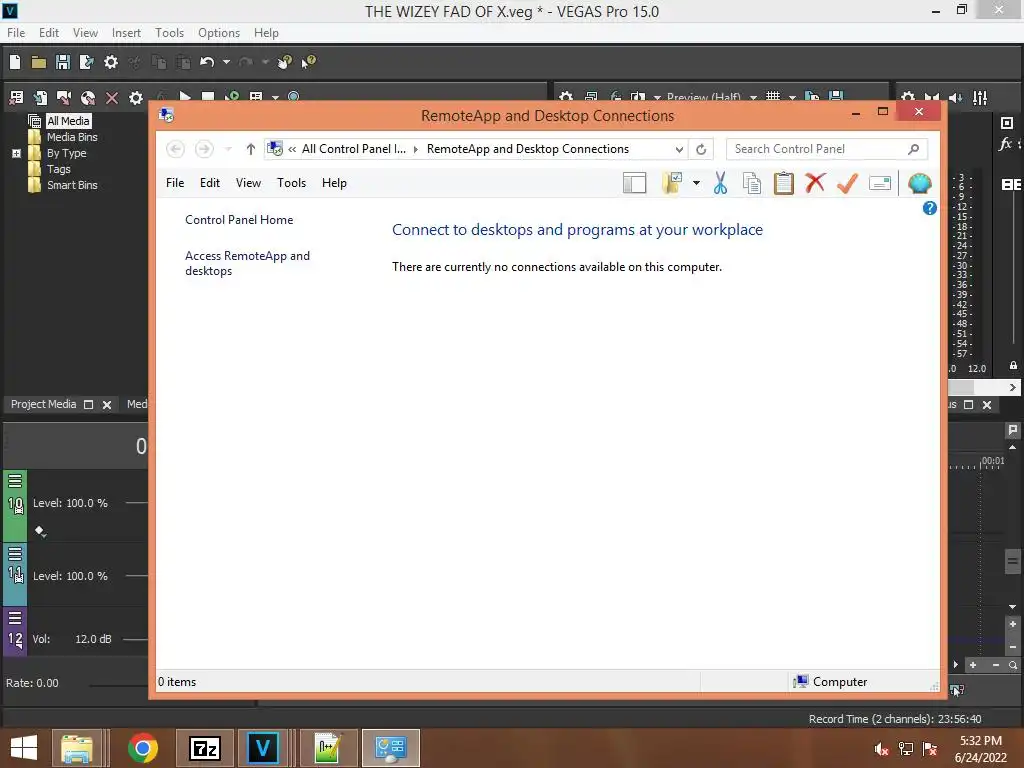Click the blue help question mark icon
Screen dimensions: 1024x768
pyautogui.click(x=929, y=208)
